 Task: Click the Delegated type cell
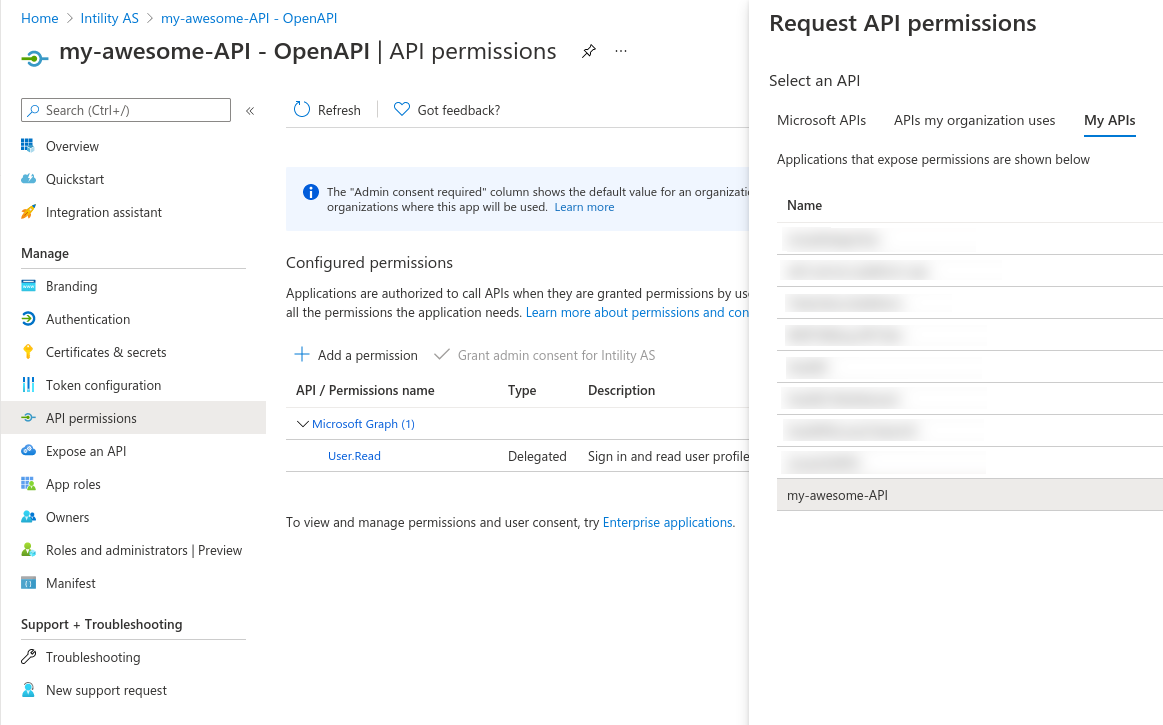(537, 456)
